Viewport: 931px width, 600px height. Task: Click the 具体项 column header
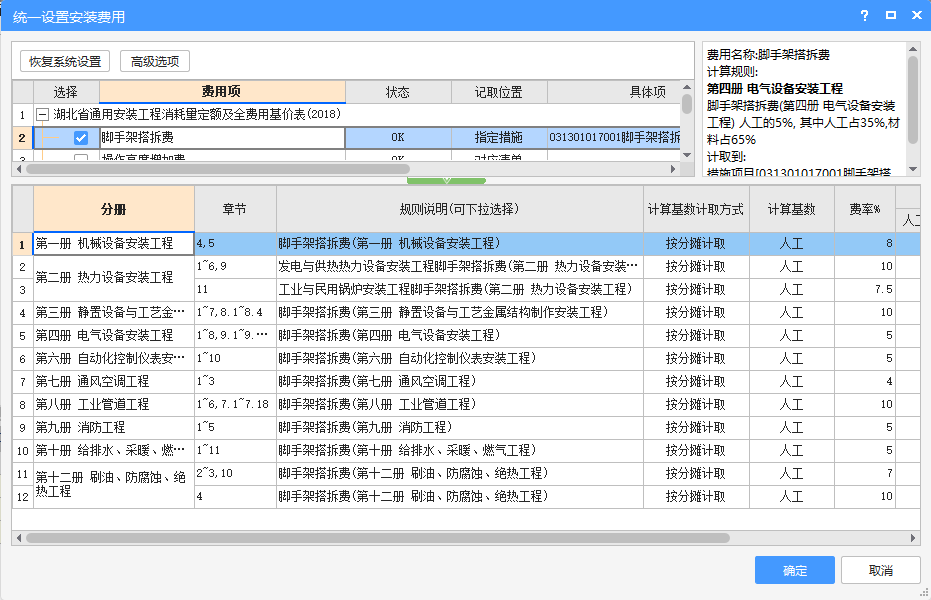(x=613, y=92)
